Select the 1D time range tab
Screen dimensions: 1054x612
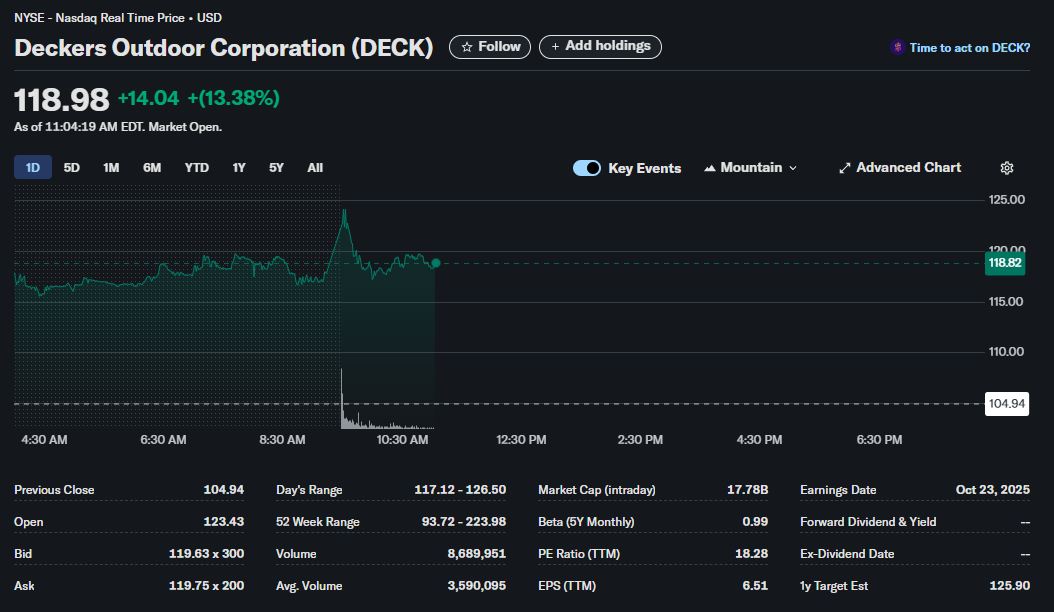pos(33,167)
